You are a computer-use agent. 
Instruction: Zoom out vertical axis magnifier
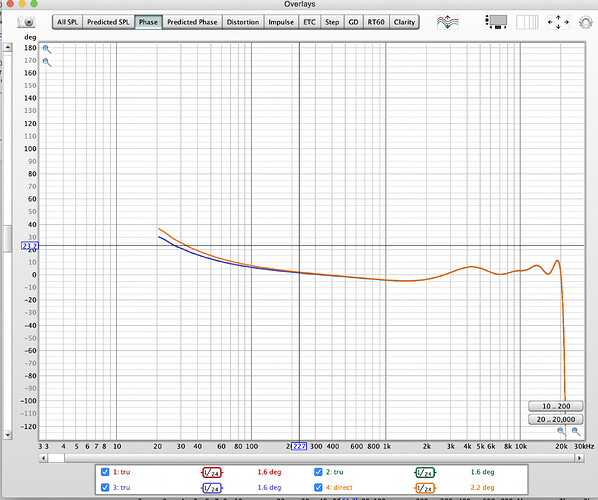point(47,62)
